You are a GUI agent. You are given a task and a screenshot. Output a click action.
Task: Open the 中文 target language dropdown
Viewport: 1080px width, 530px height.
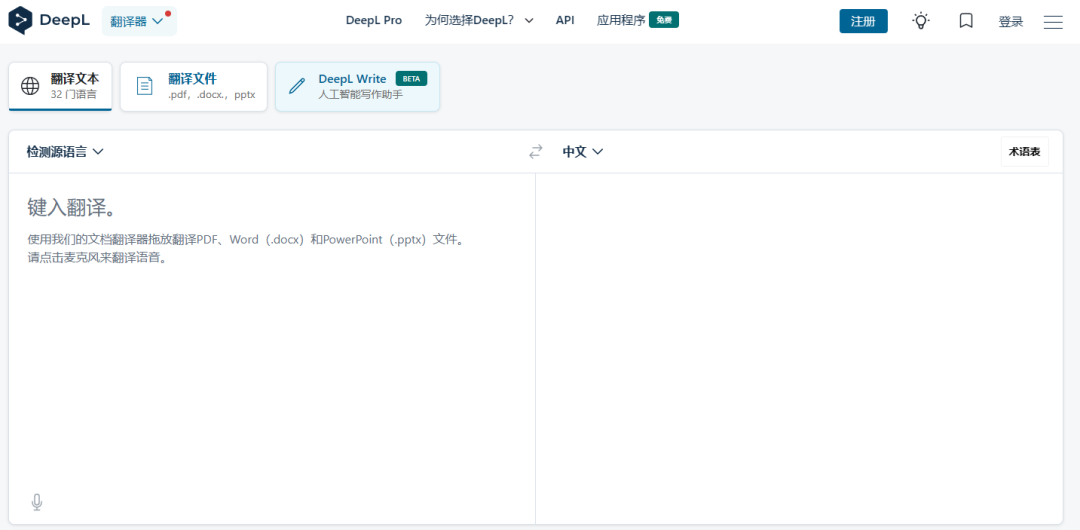pos(583,152)
